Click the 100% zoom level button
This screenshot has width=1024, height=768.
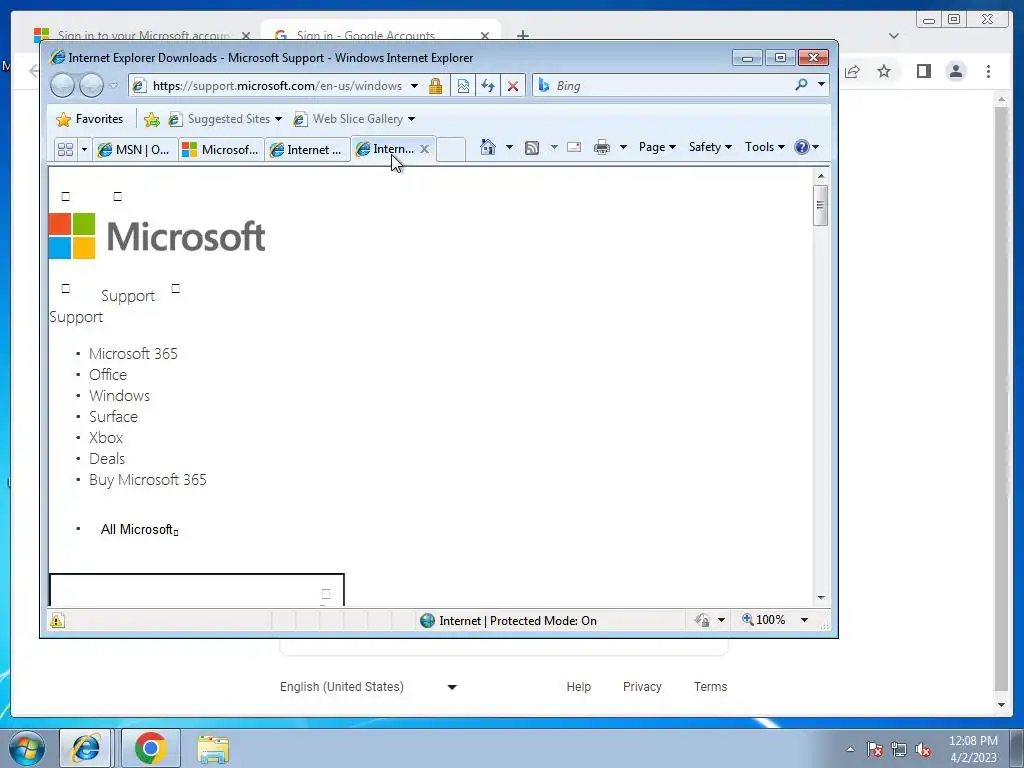763,620
